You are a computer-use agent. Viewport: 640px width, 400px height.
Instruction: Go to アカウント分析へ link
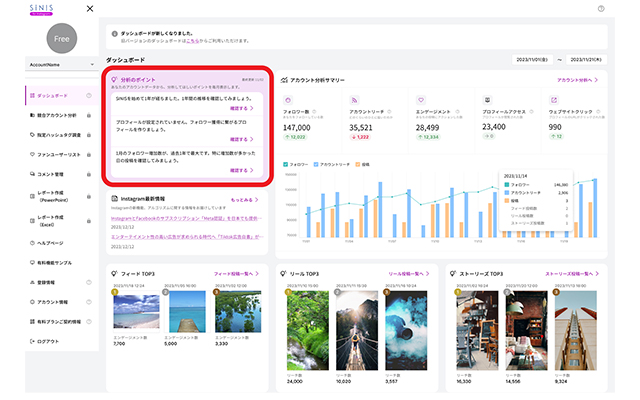(x=578, y=80)
